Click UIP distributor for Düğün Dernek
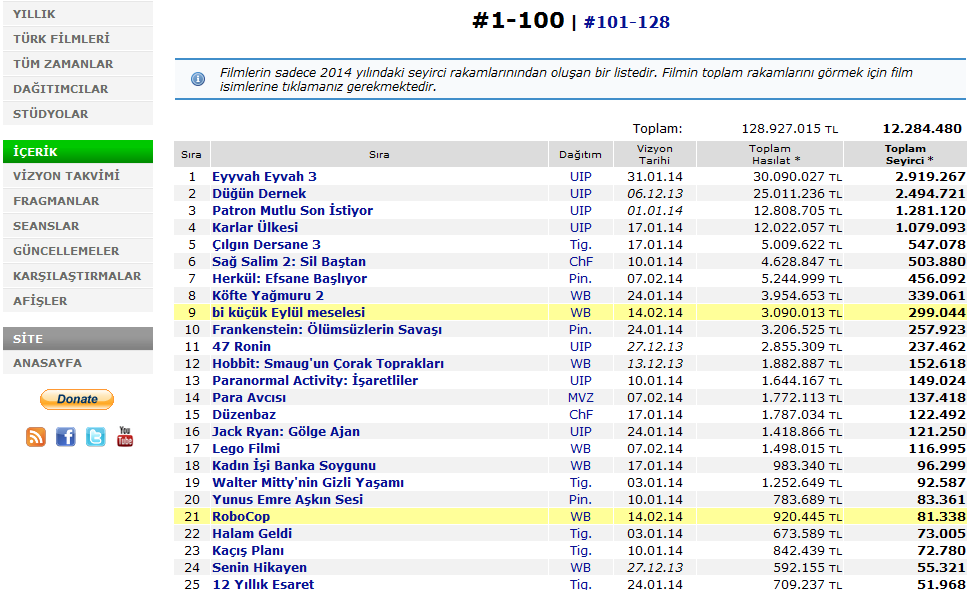 point(580,193)
